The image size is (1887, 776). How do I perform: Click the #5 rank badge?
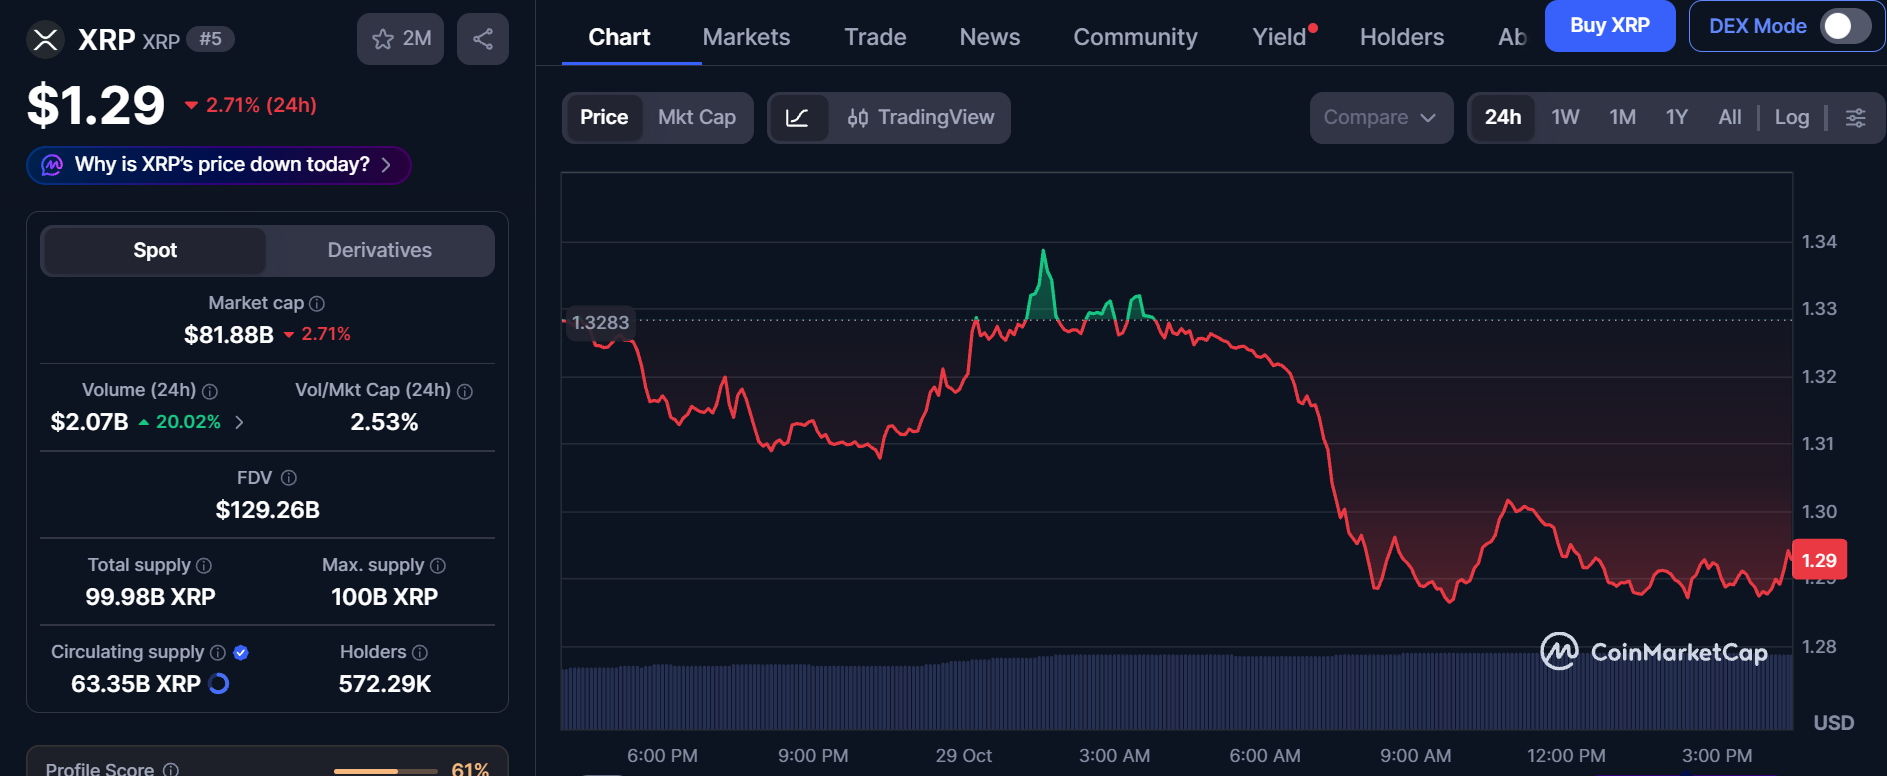[211, 39]
